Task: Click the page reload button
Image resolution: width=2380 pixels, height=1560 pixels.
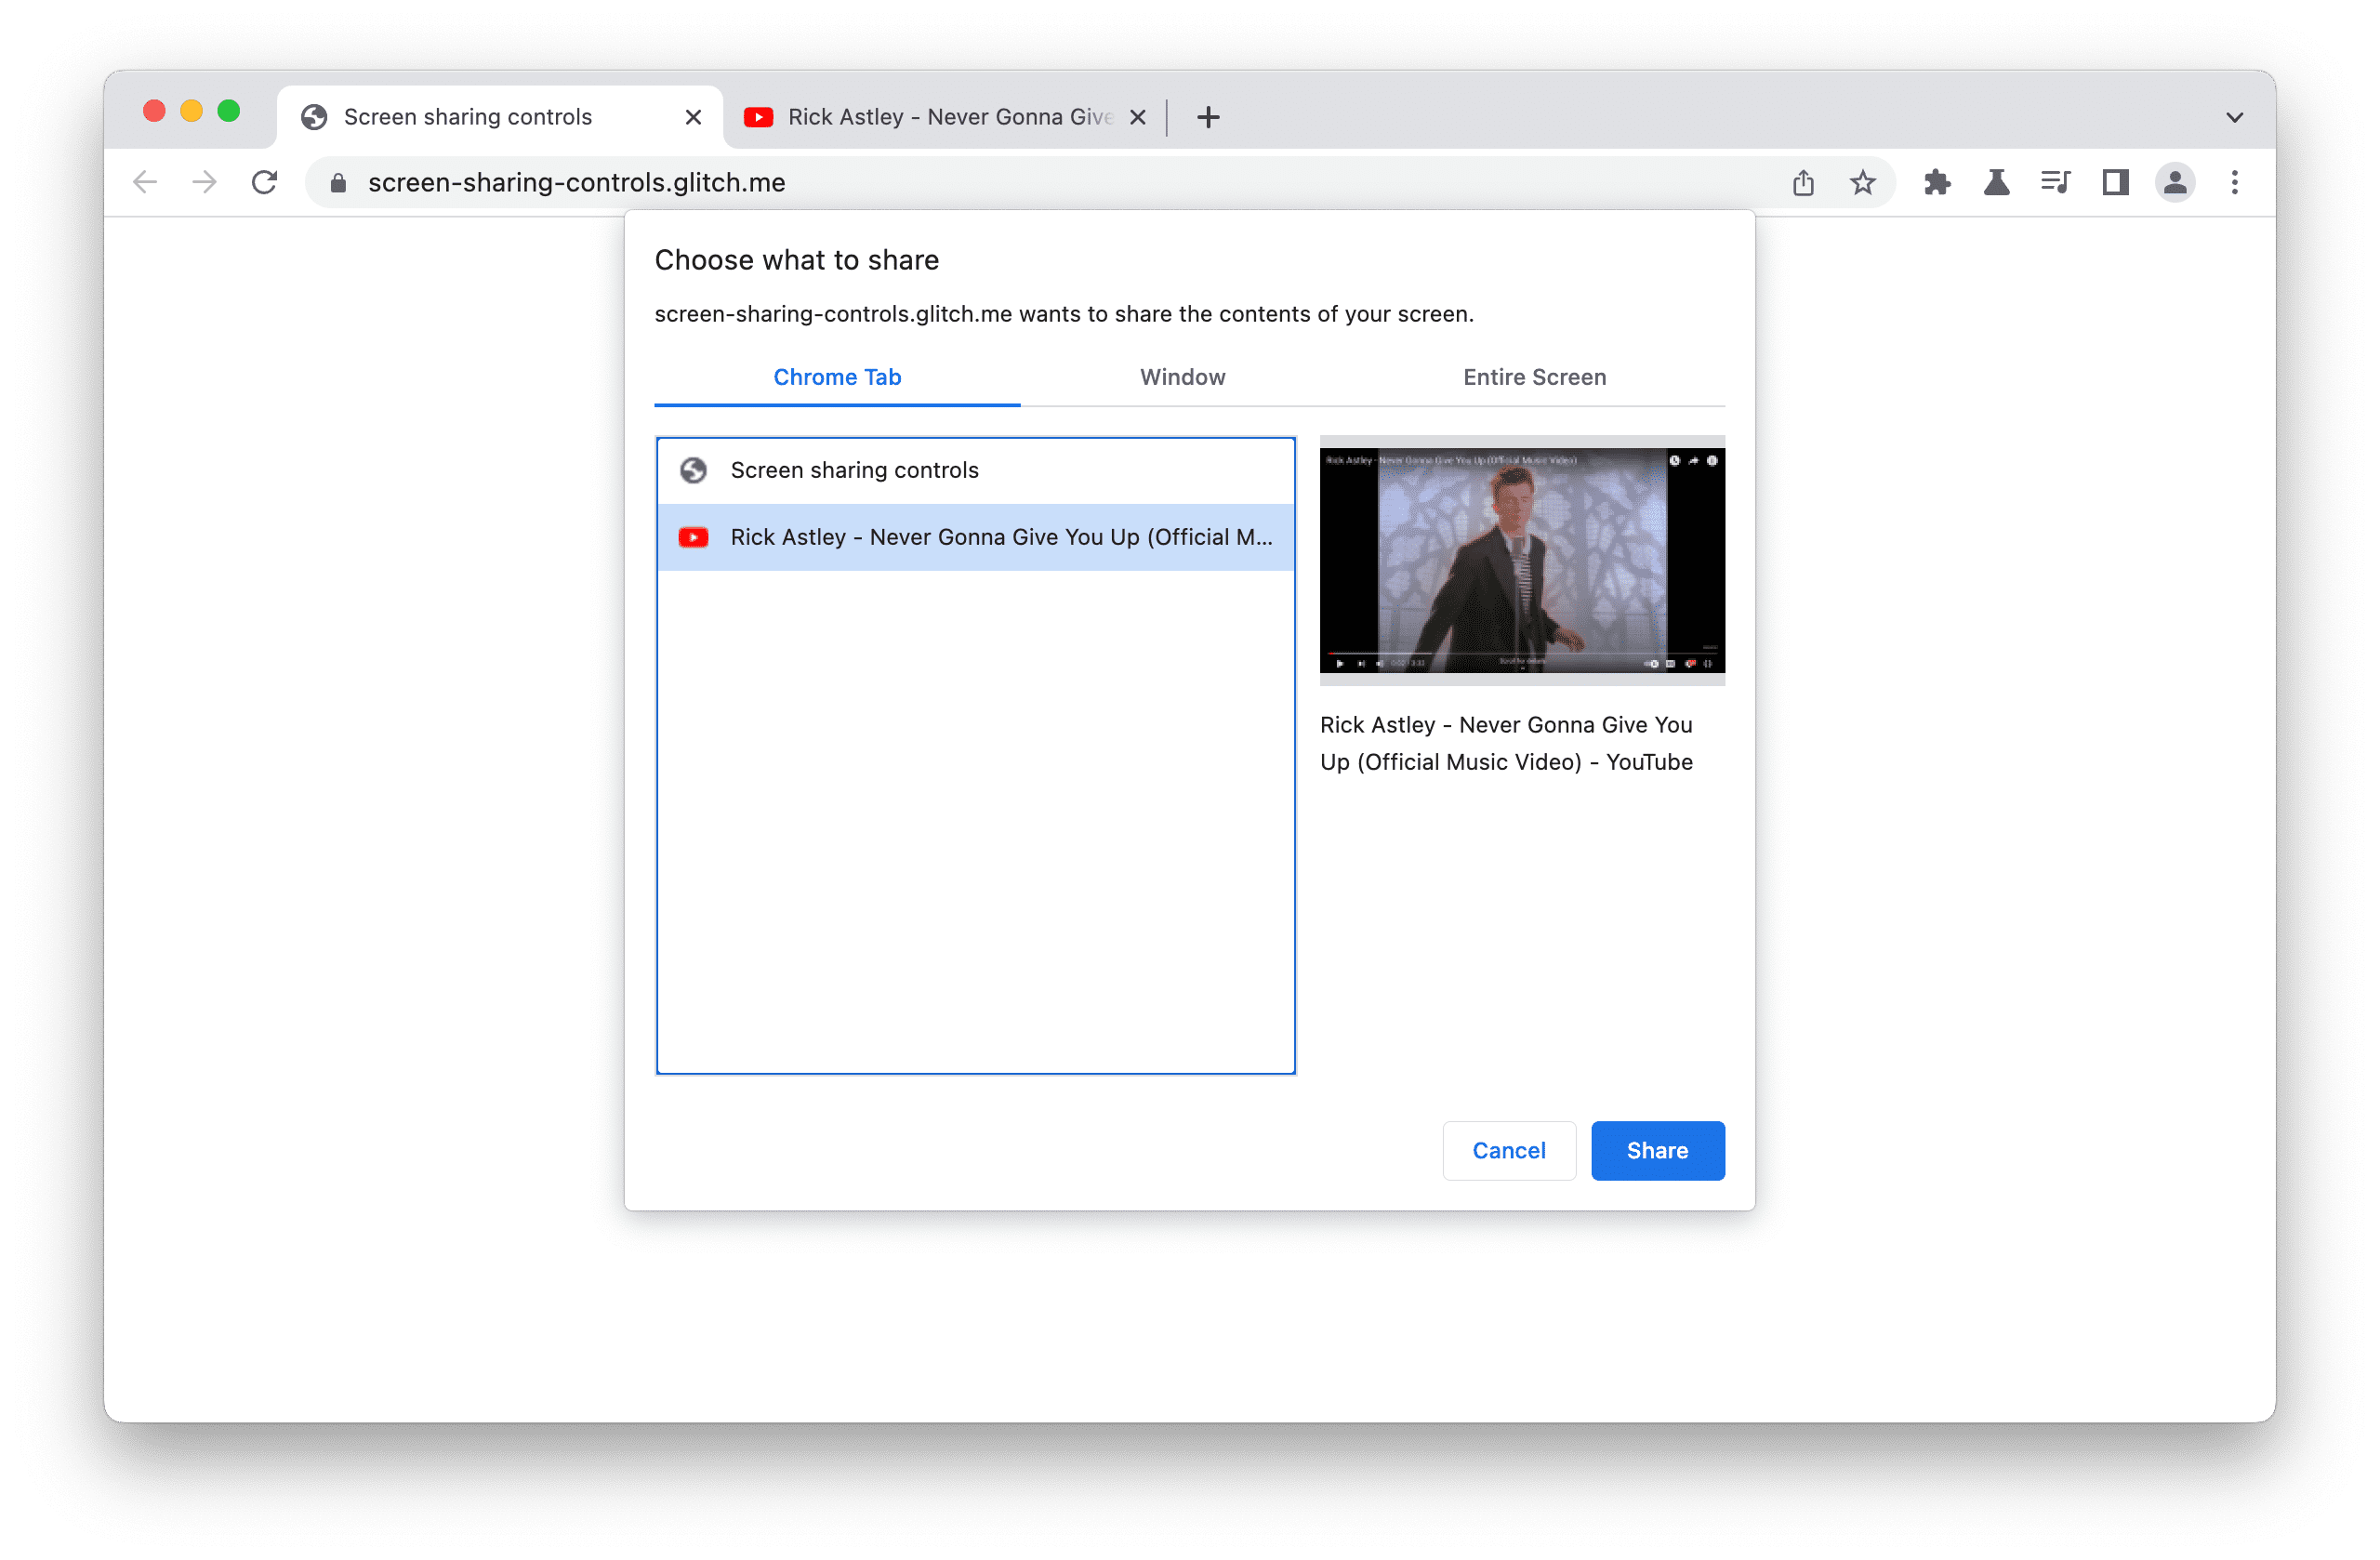Action: tap(267, 181)
